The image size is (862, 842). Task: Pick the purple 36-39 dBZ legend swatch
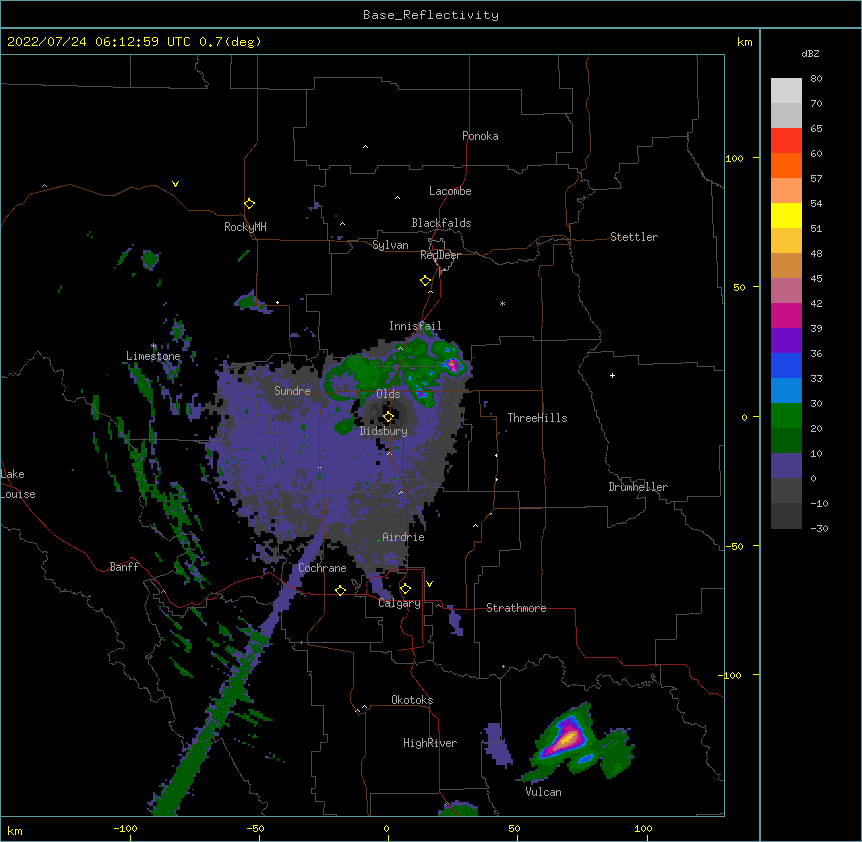point(786,341)
